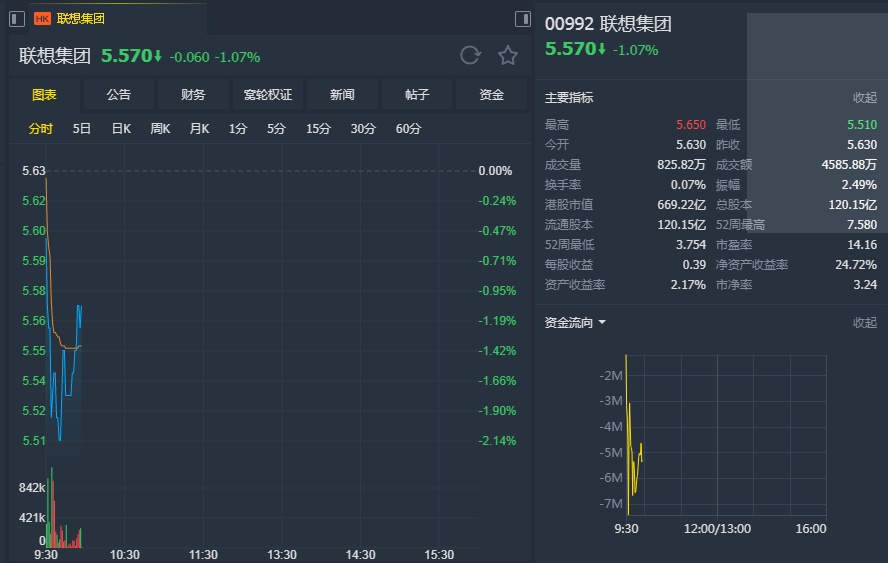Go to the 新闻 tab
The width and height of the screenshot is (888, 563).
342,95
